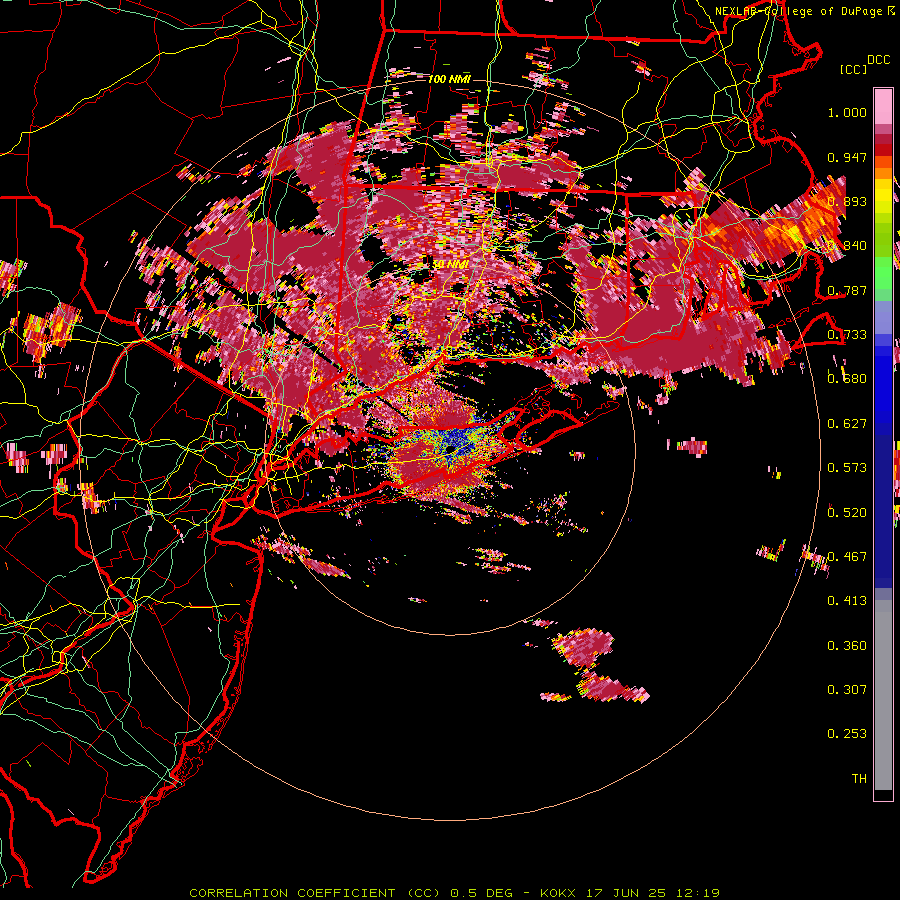This screenshot has height=900, width=900.
Task: Click the 12:19 timestamp in the caption
Action: point(699,893)
